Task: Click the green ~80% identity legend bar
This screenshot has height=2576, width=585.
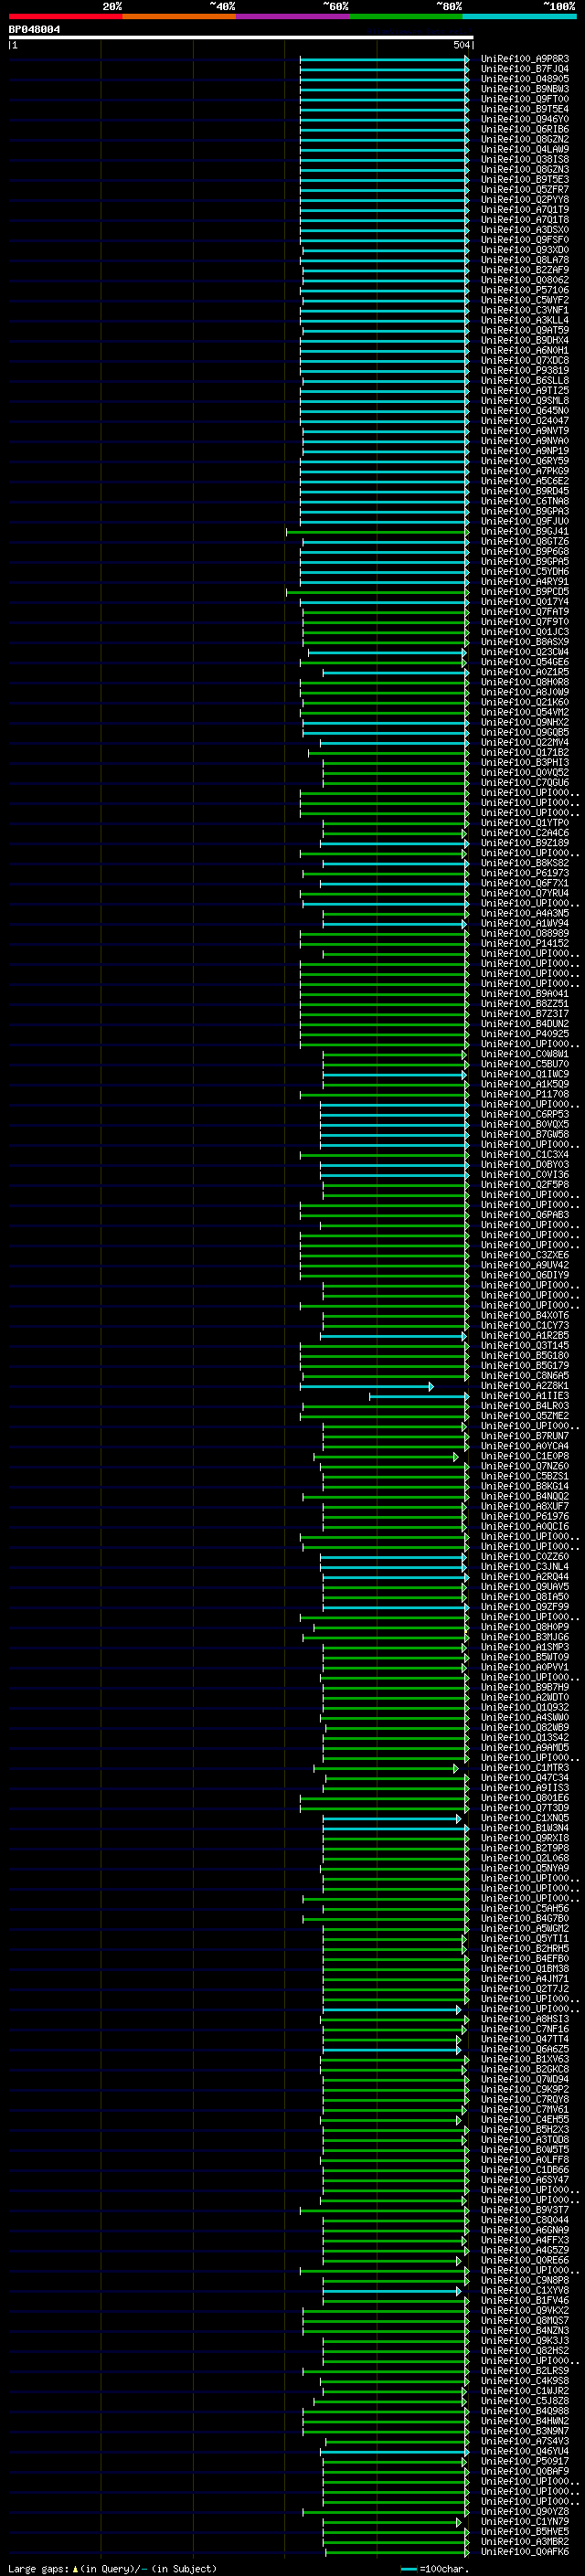Action: tap(406, 16)
